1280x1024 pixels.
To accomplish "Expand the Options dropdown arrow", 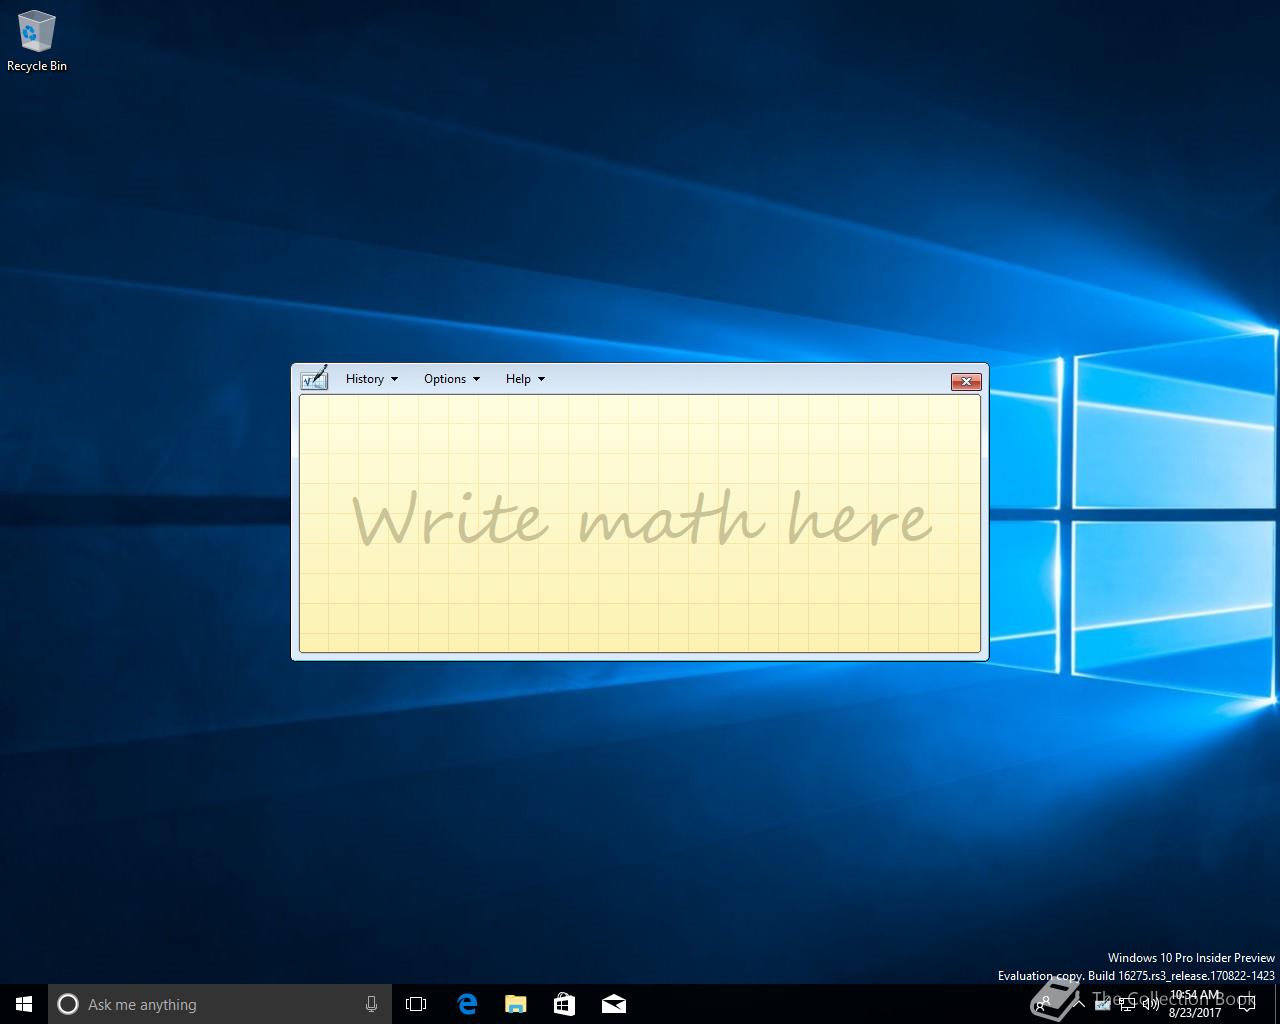I will (476, 379).
